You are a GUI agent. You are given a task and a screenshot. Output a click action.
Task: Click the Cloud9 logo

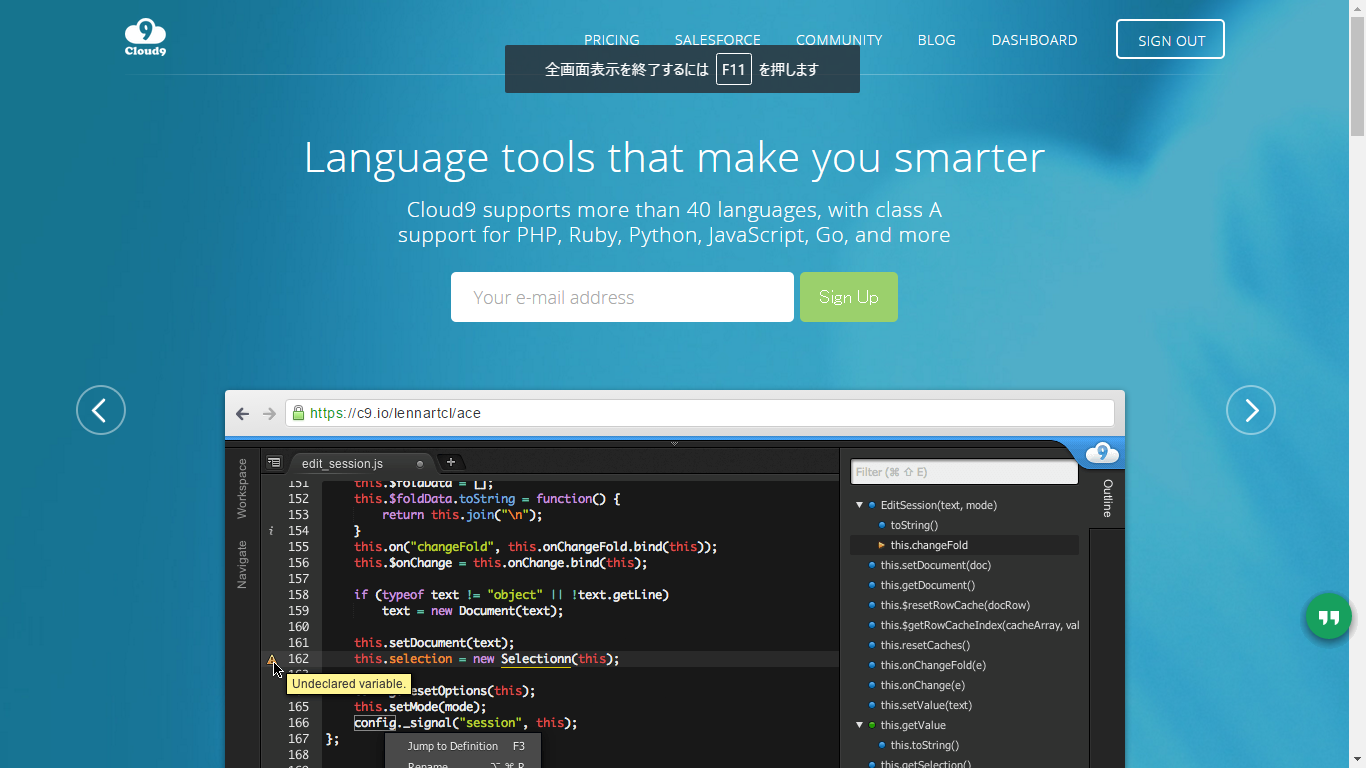click(x=146, y=38)
